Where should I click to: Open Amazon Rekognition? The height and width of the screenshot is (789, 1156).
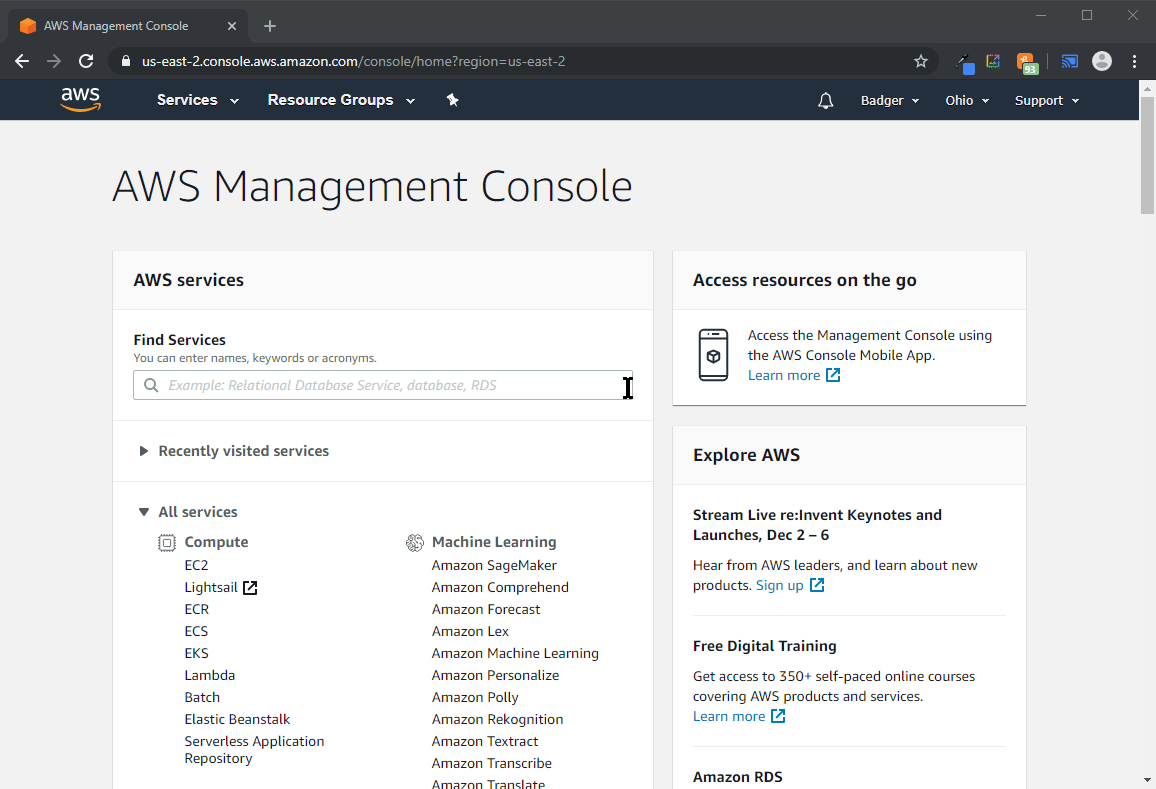(498, 720)
